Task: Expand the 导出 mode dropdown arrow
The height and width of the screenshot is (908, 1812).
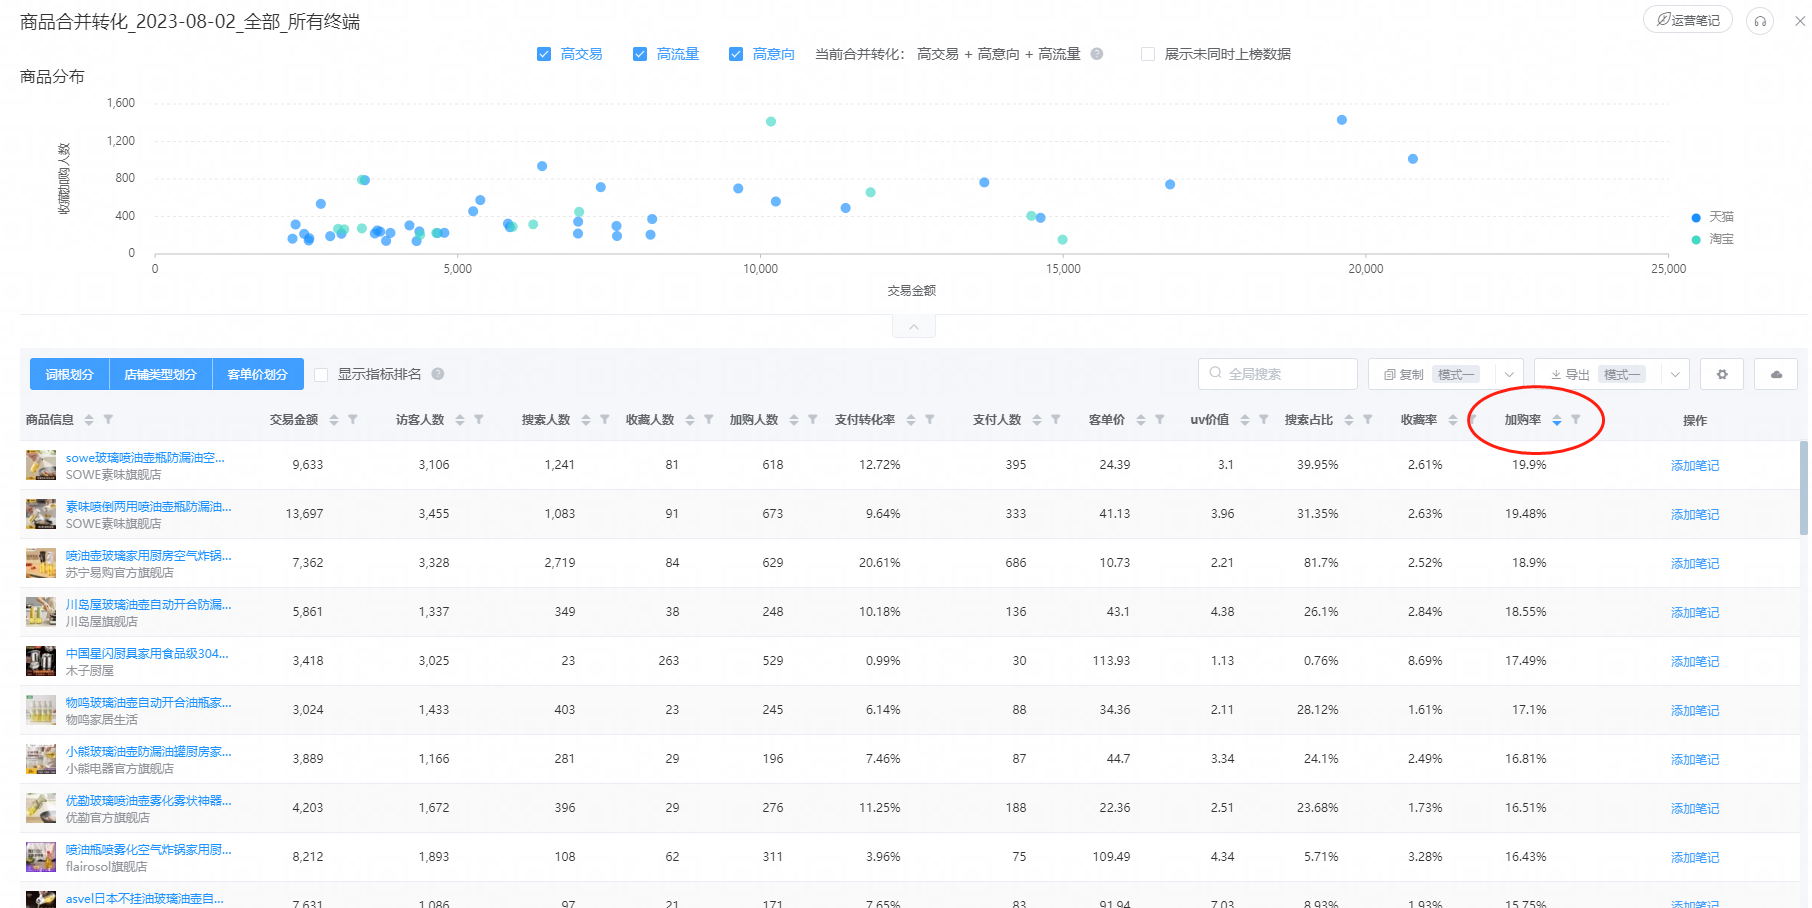Action: pos(1675,374)
